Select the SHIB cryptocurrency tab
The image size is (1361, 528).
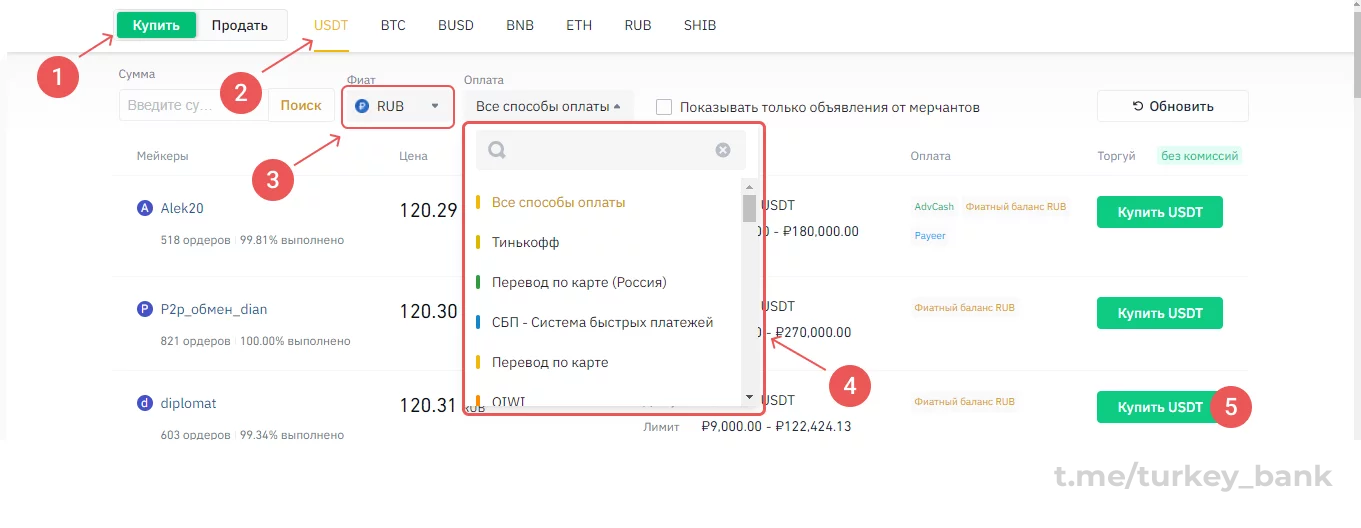click(x=700, y=25)
